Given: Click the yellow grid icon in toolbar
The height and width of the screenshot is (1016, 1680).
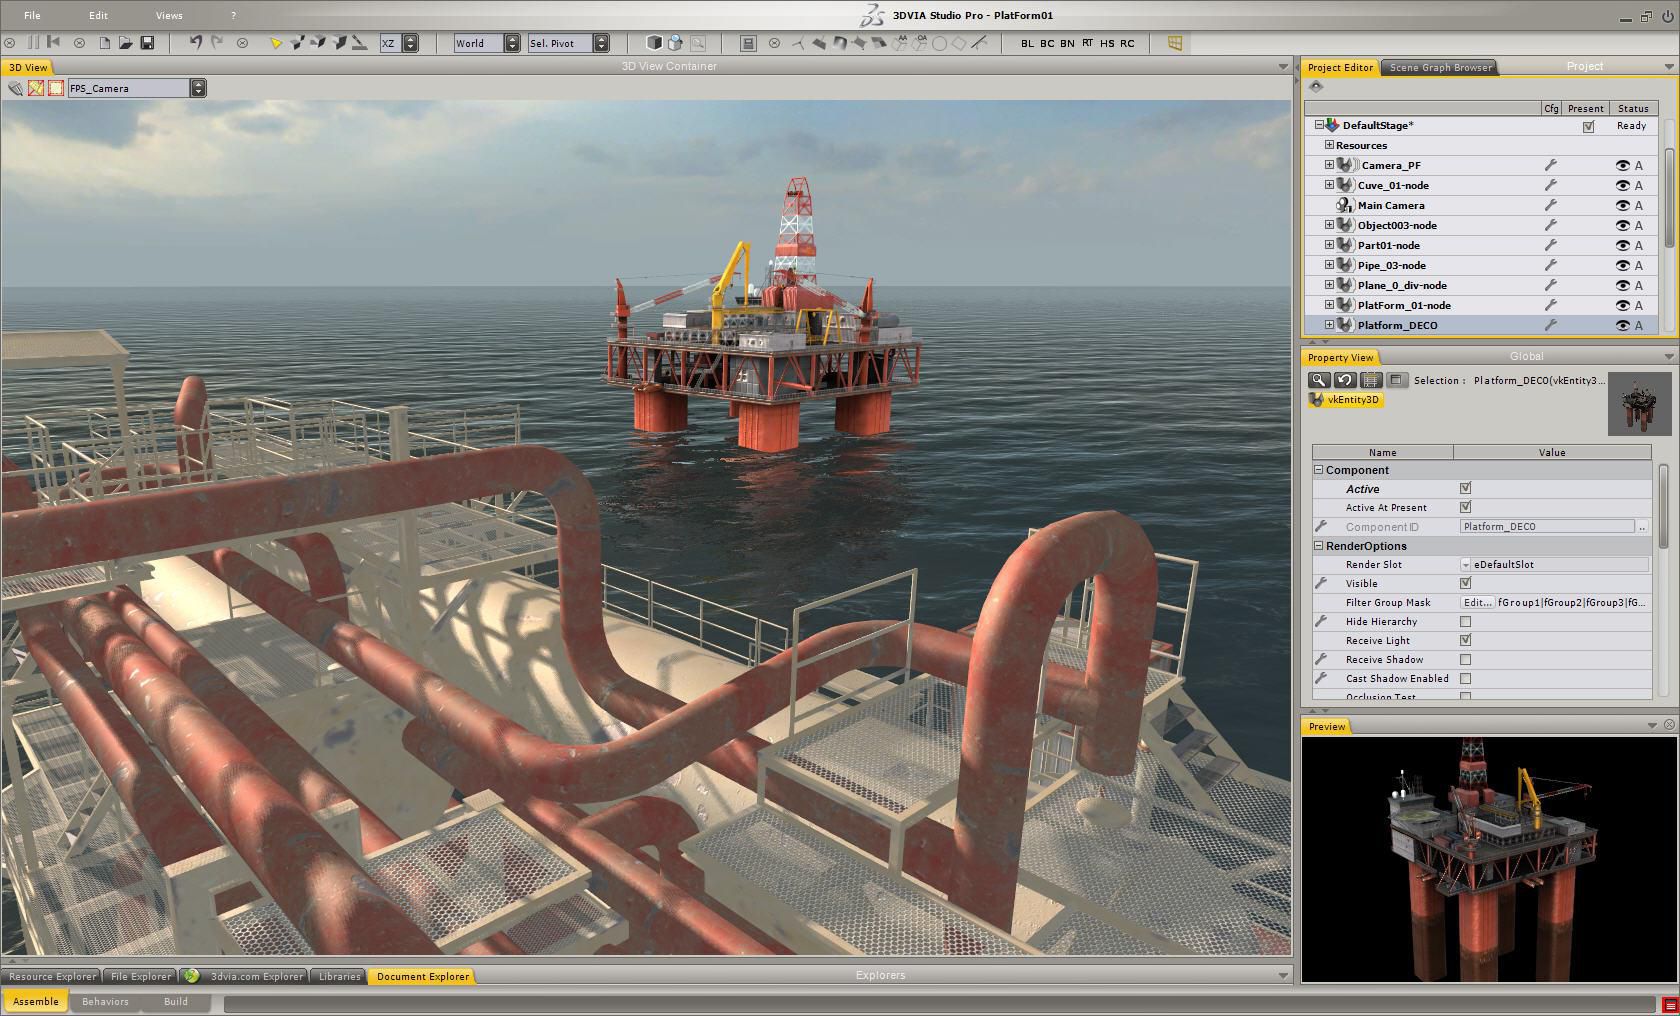Looking at the screenshot, I should pos(1175,43).
